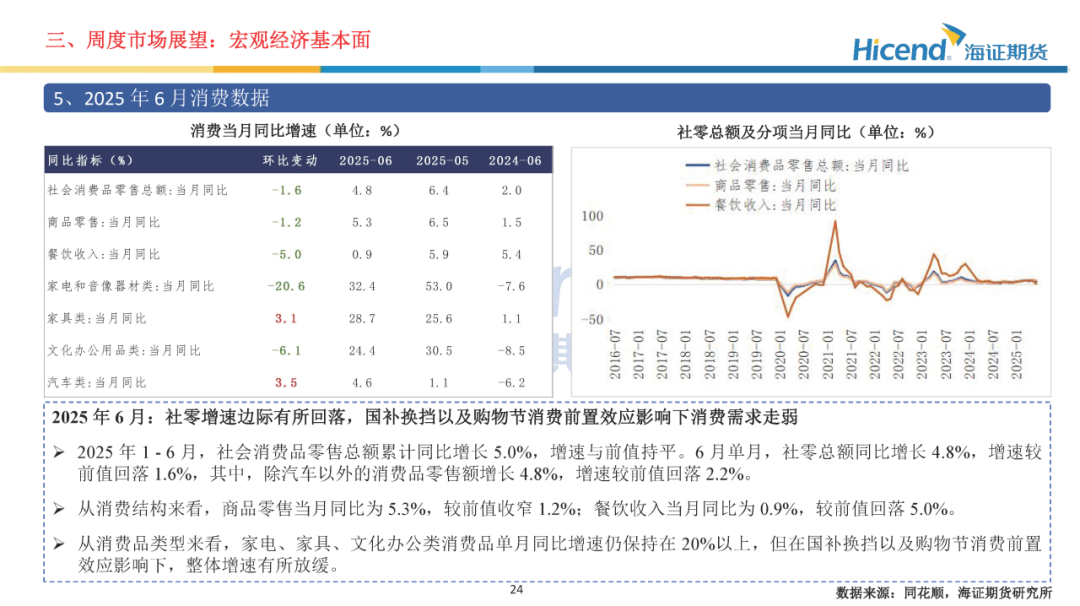Click the -1.6 change value for 社会消费品零售总额
Image resolution: width=1080 pixels, height=606 pixels.
click(287, 191)
